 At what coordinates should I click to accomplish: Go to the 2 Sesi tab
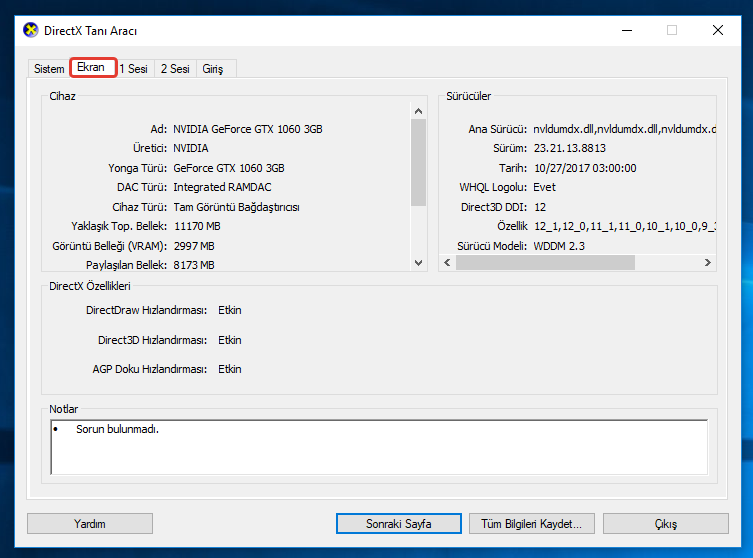click(x=175, y=69)
